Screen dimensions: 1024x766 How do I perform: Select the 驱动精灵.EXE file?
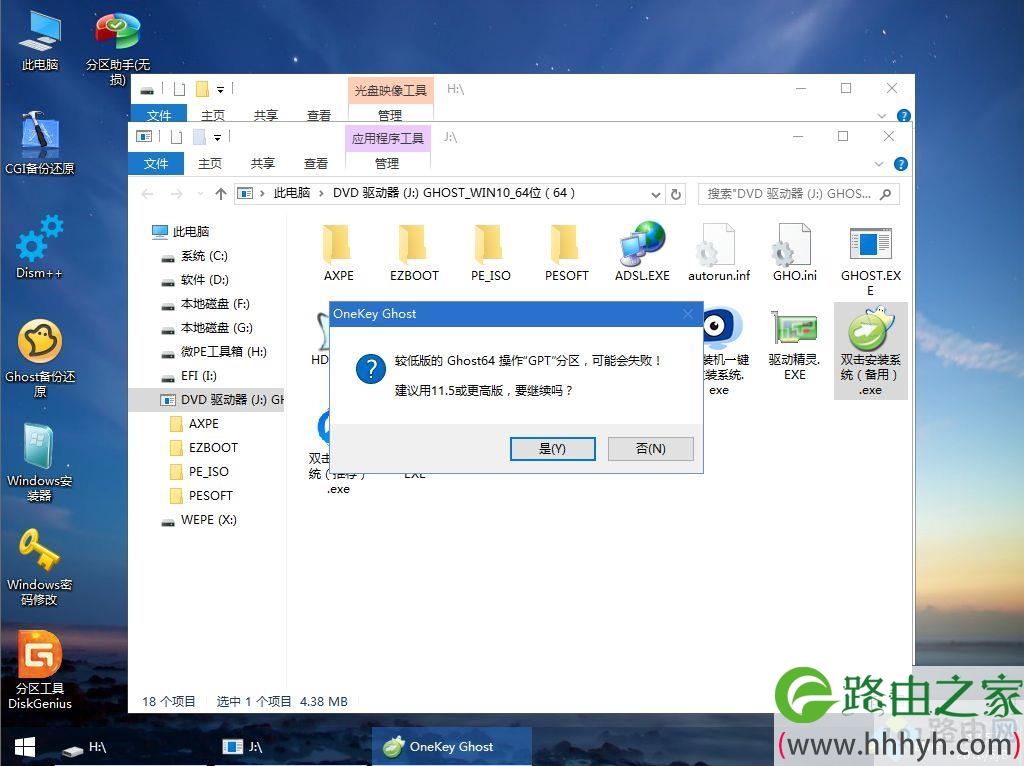794,345
